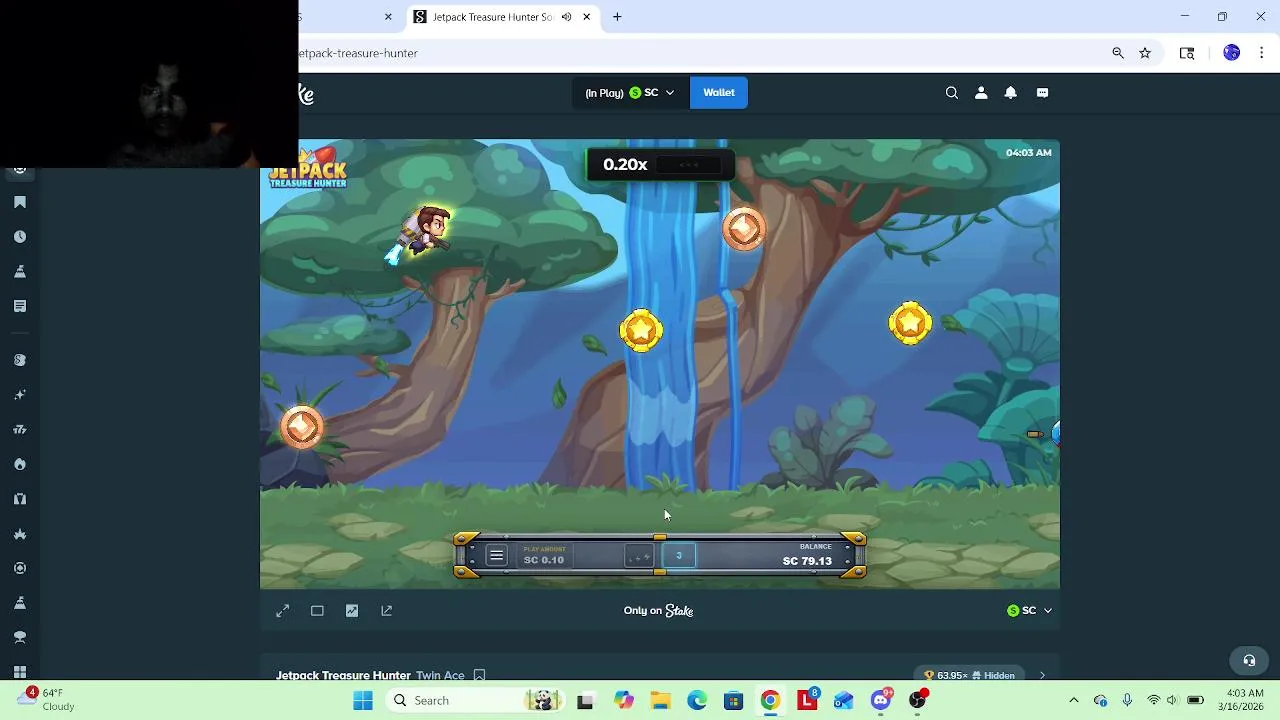Open Microsoft Edge from taskbar
Screen dimensions: 1280x720
[x=697, y=700]
